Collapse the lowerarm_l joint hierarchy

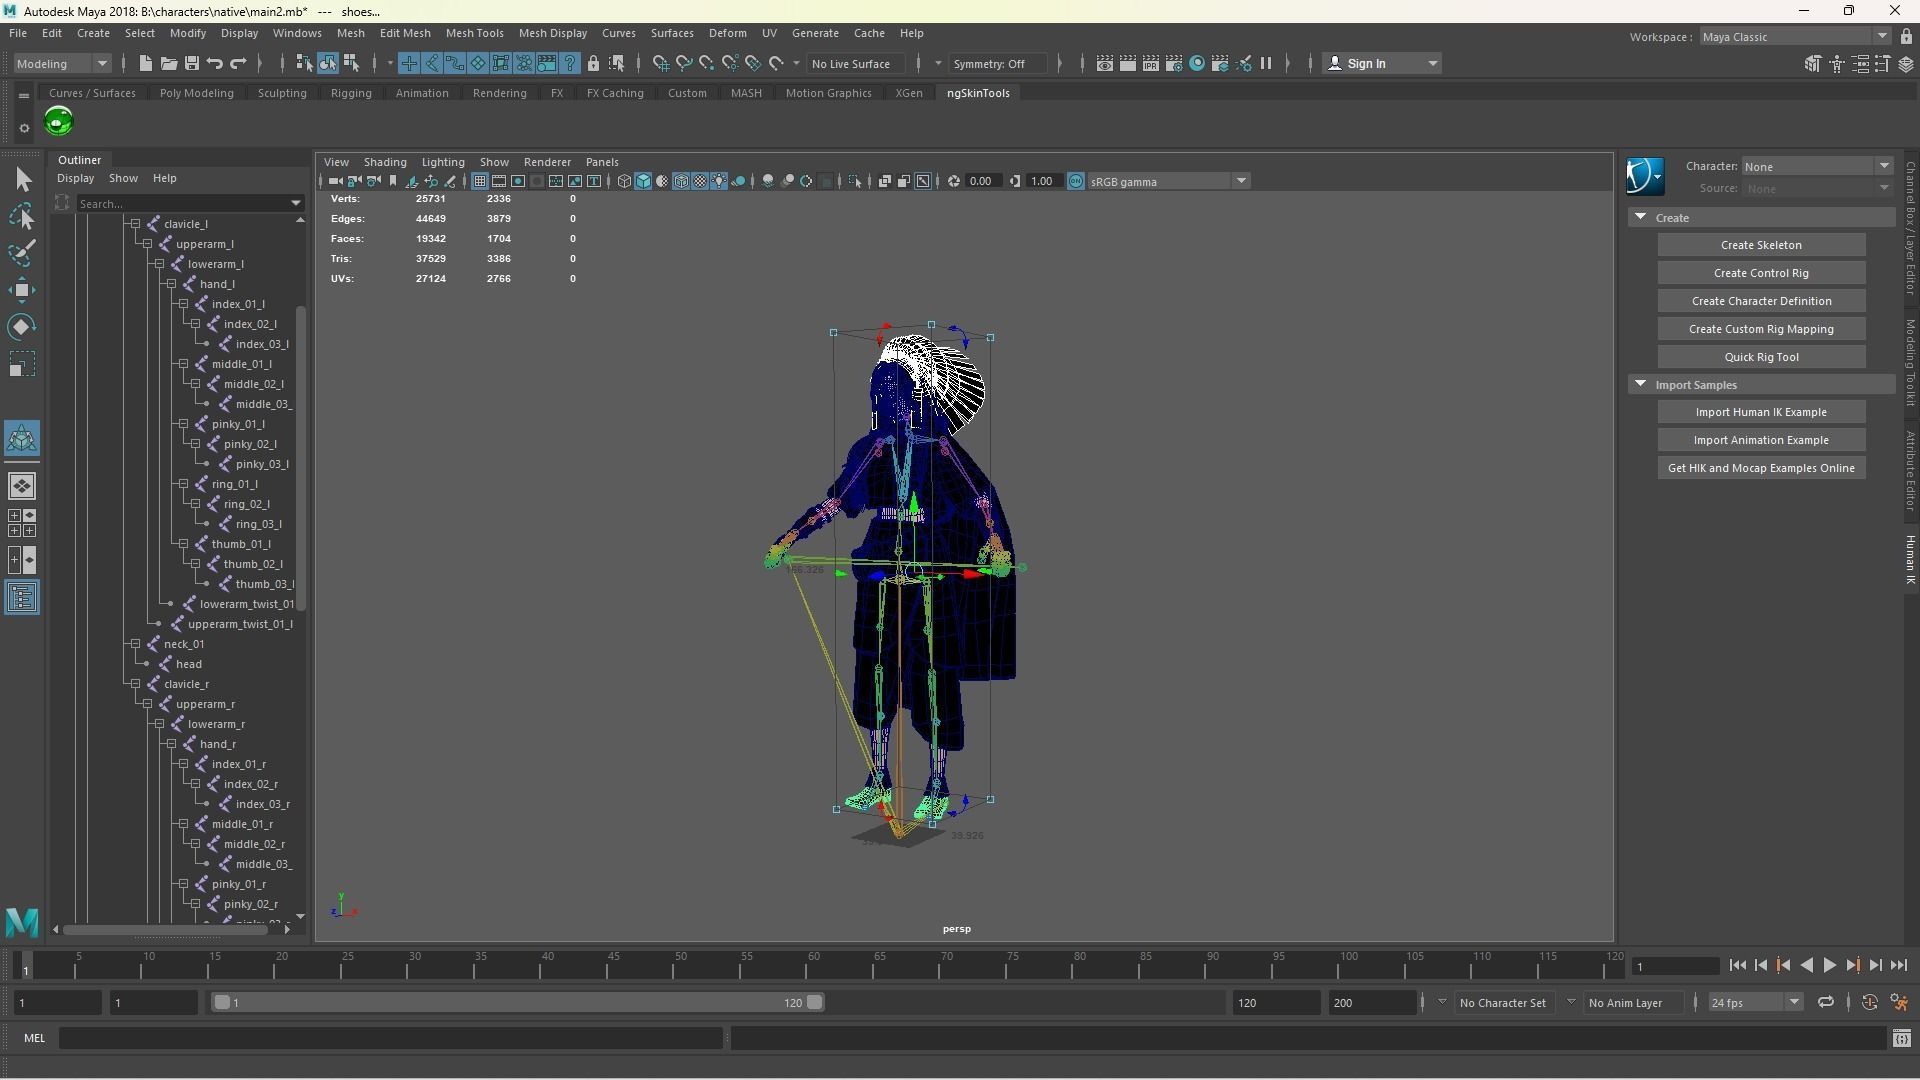pos(158,263)
